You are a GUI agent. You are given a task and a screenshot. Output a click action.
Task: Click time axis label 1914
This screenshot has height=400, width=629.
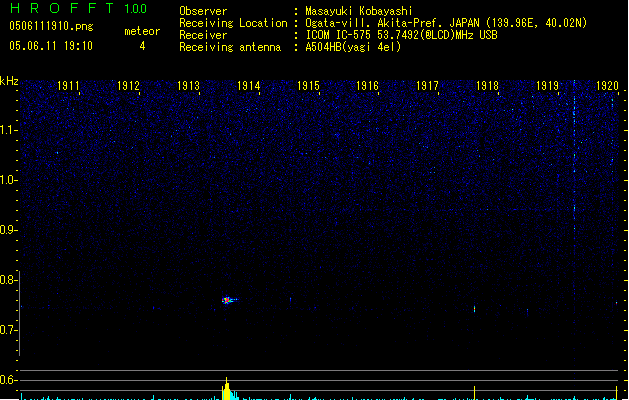[x=249, y=86]
